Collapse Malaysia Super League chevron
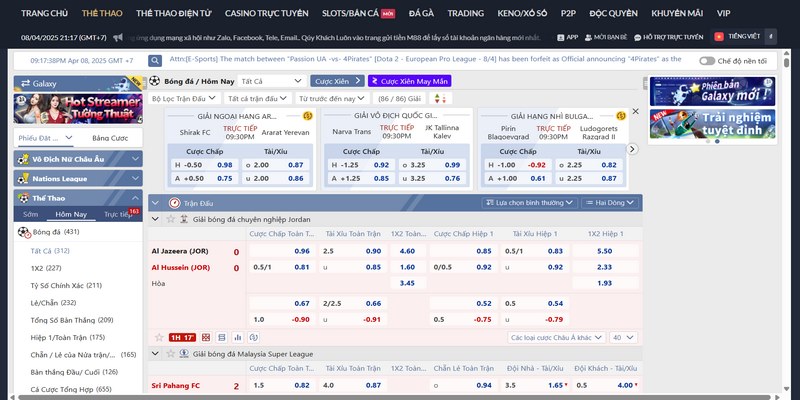 click(156, 354)
